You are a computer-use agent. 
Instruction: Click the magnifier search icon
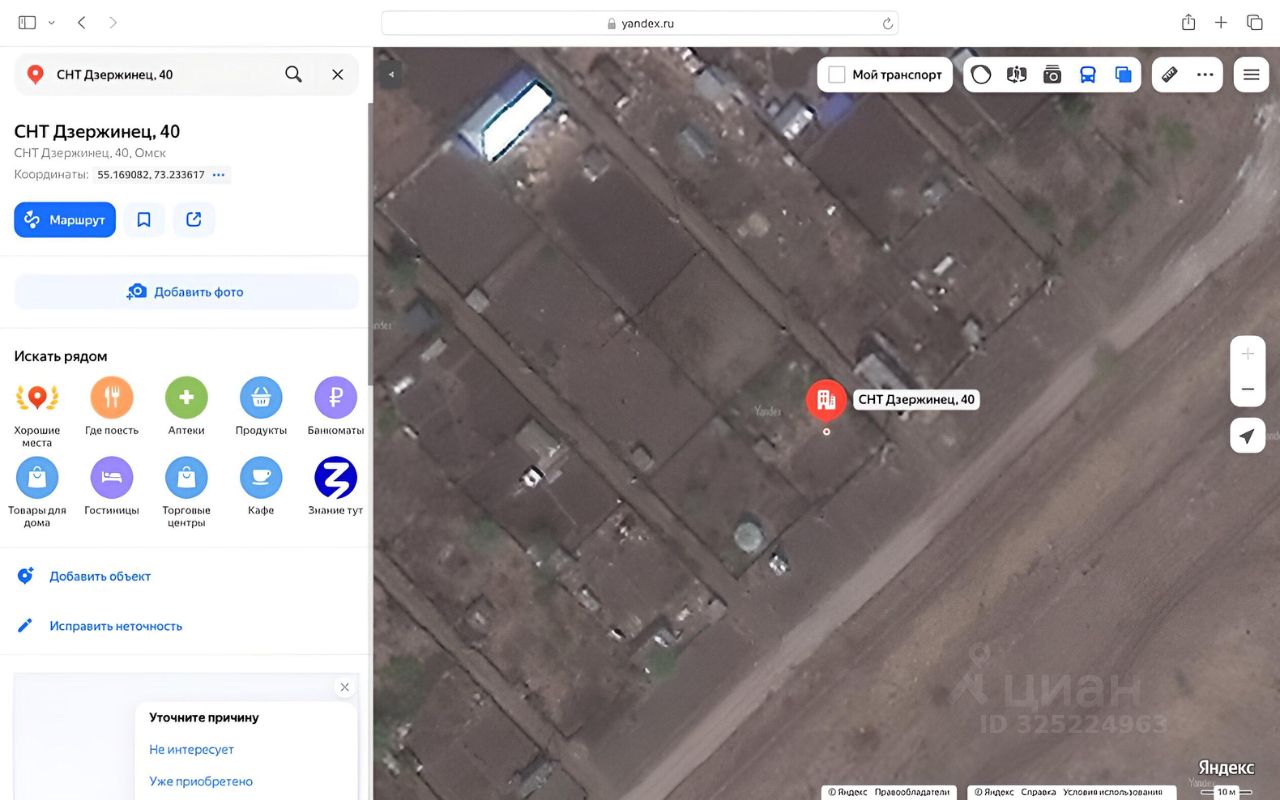[293, 75]
